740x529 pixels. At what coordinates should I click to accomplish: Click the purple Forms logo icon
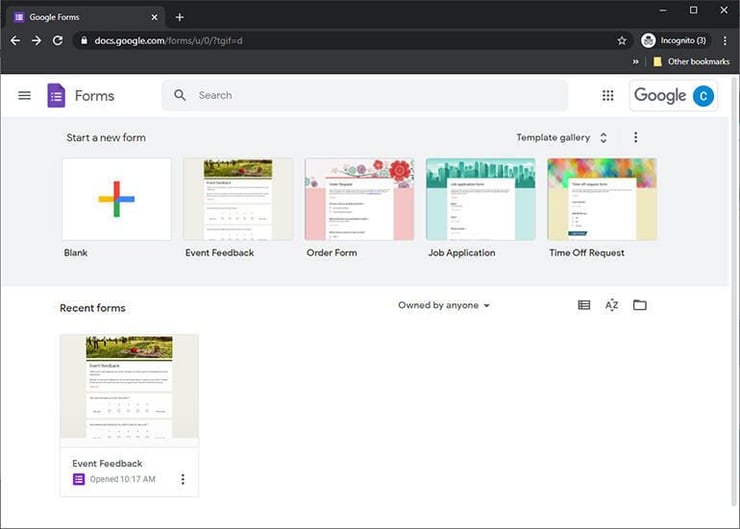click(56, 96)
